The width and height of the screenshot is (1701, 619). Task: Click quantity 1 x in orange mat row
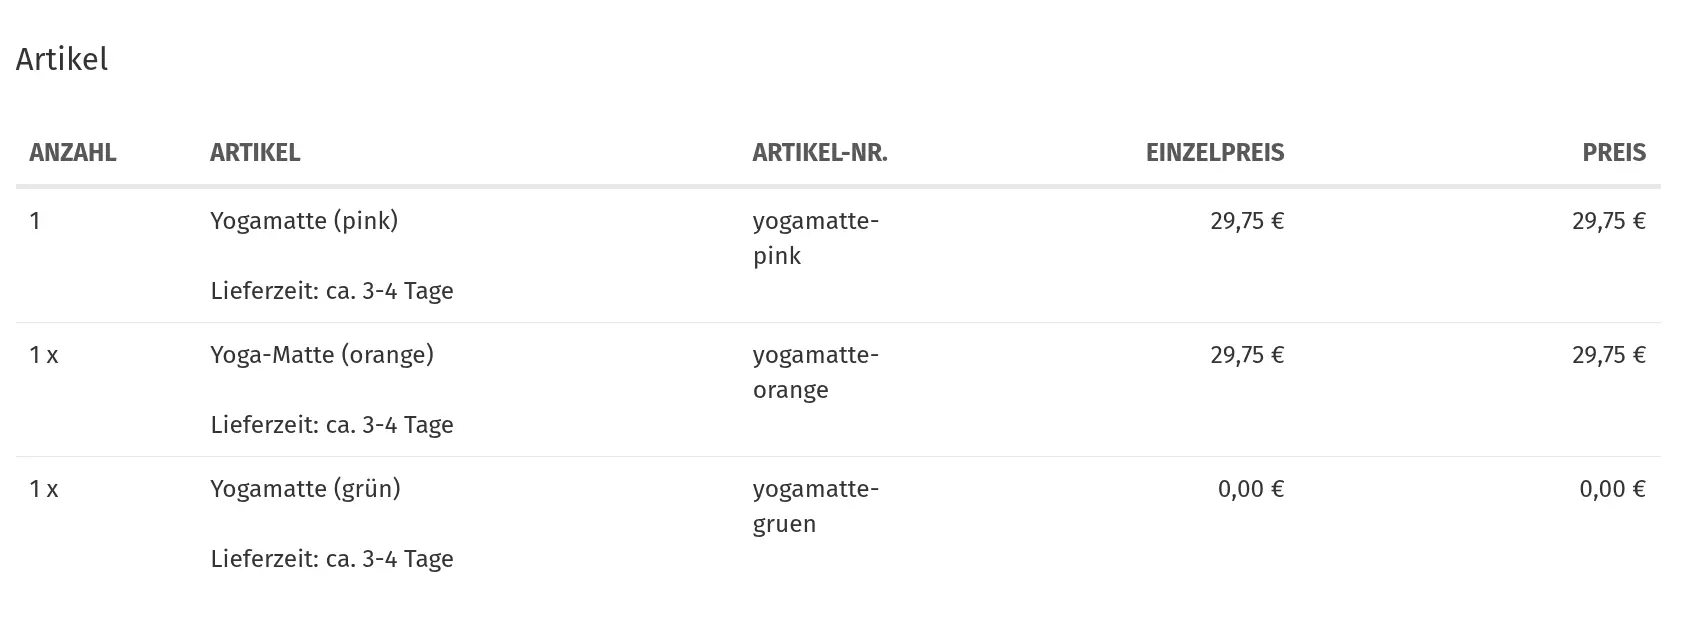[44, 355]
